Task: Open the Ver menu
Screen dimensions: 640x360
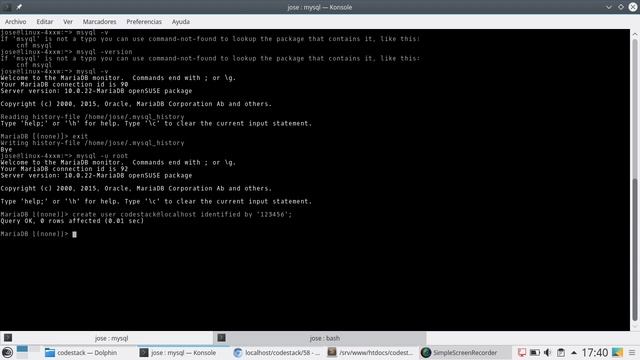Action: tap(68, 22)
